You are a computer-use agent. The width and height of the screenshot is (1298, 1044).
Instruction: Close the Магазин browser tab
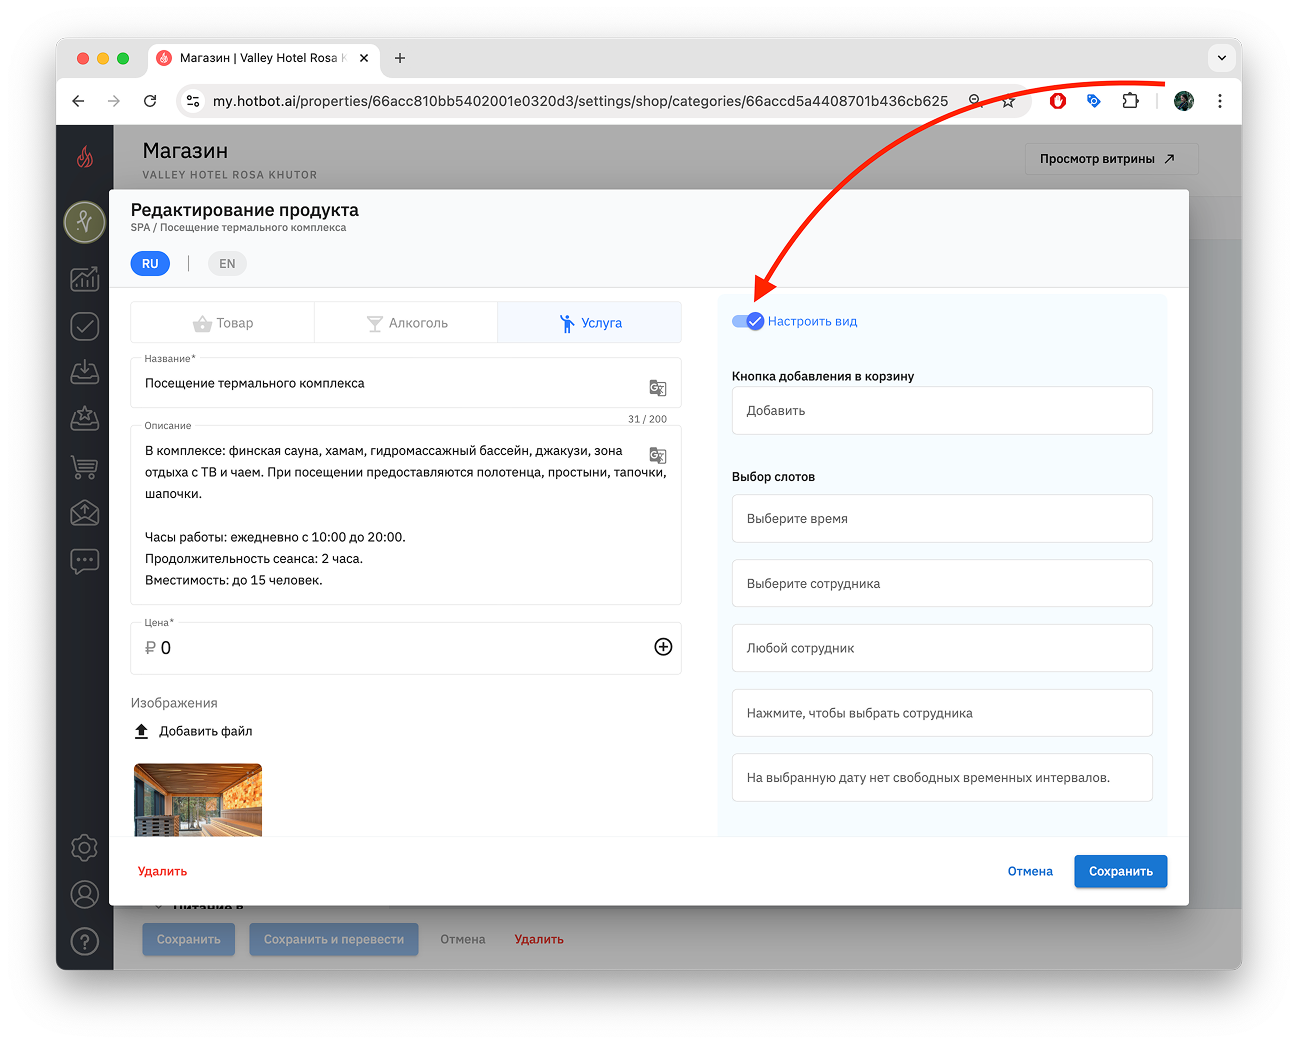(x=364, y=58)
